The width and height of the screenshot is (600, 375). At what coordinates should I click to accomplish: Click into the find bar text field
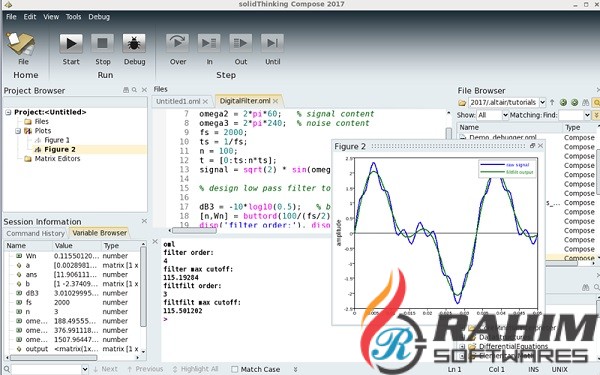point(46,369)
